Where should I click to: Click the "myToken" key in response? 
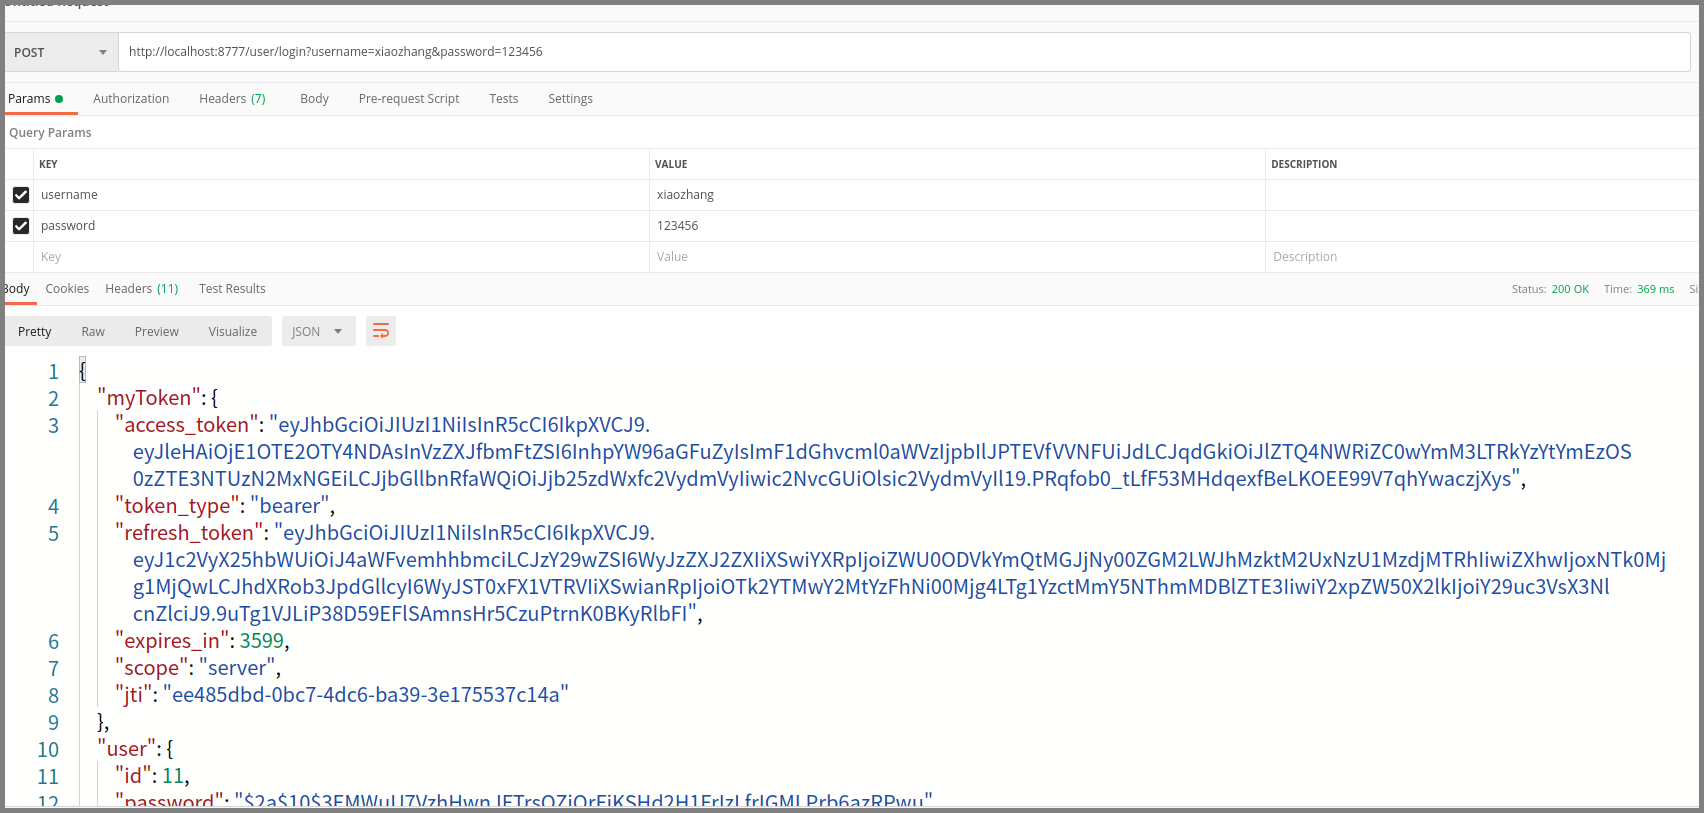click(149, 398)
